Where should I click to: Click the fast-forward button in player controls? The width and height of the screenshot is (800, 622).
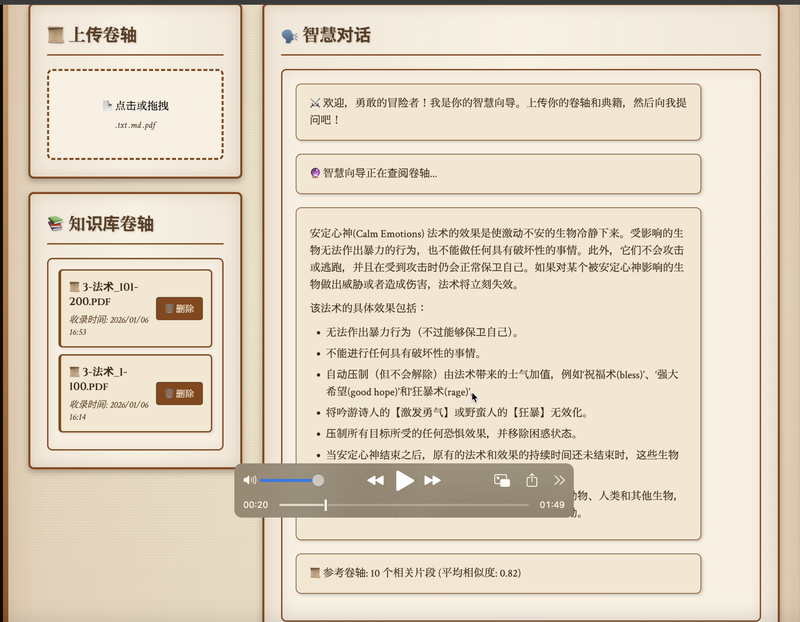[x=433, y=481]
